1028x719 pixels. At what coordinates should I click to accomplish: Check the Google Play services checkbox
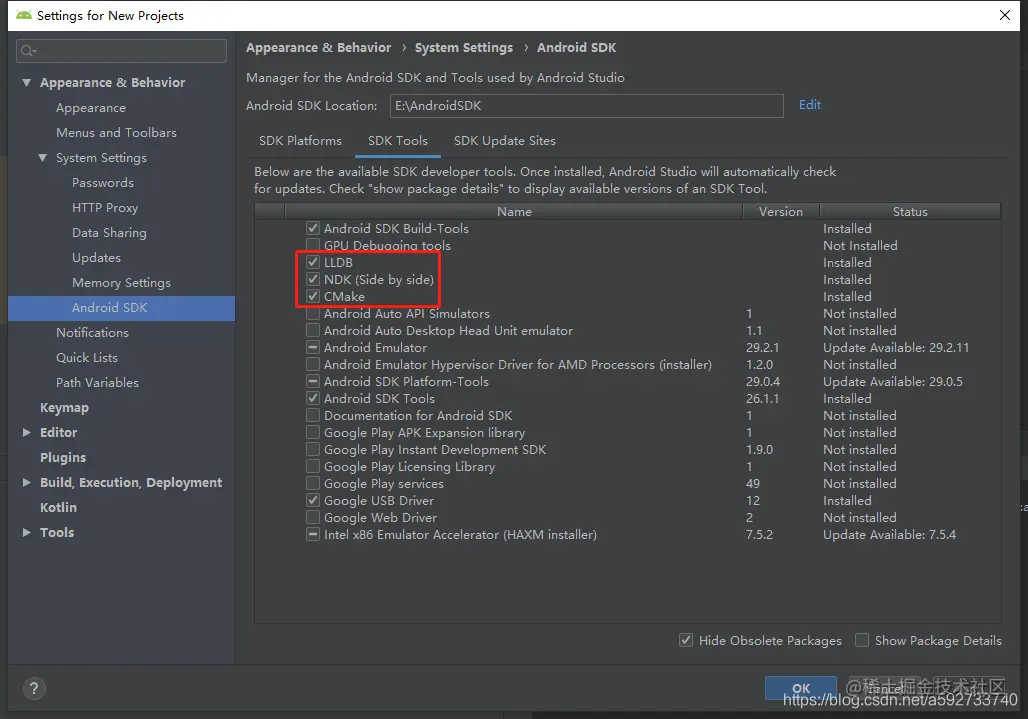point(313,483)
